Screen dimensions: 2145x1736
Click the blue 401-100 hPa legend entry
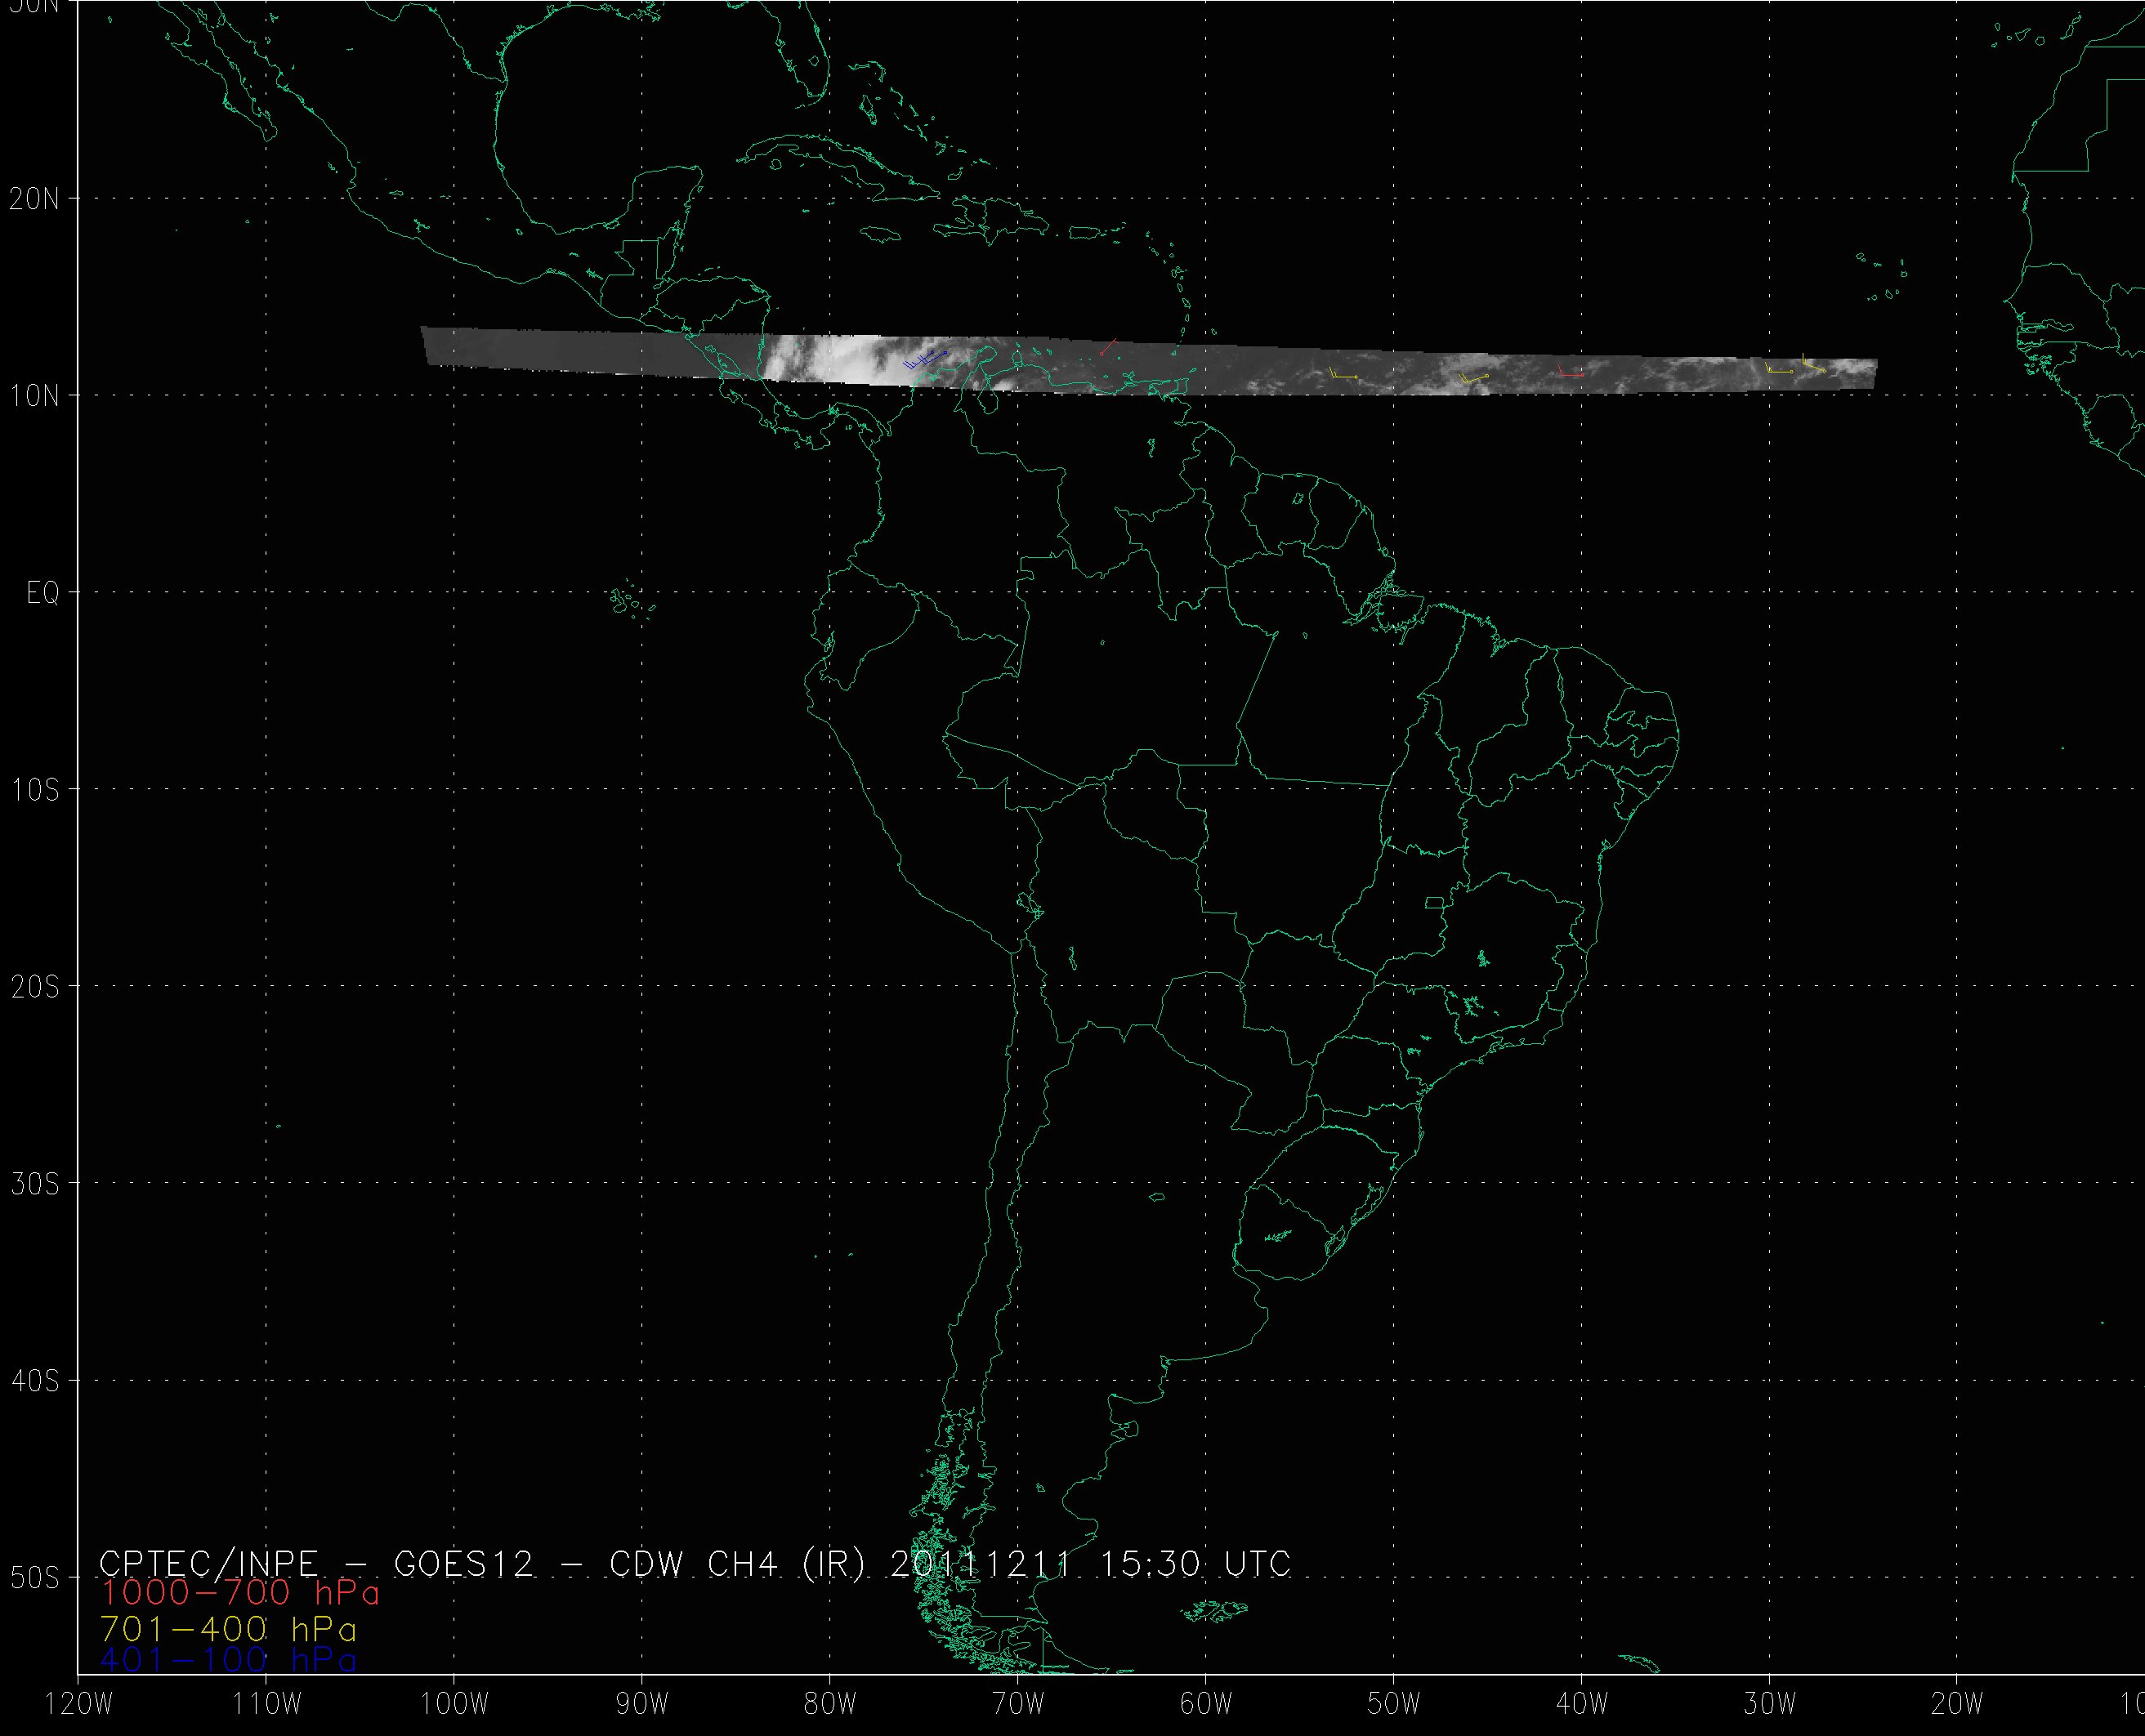228,1660
